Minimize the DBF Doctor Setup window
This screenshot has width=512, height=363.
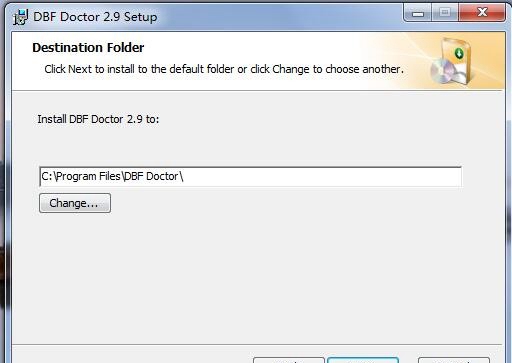click(x=417, y=13)
